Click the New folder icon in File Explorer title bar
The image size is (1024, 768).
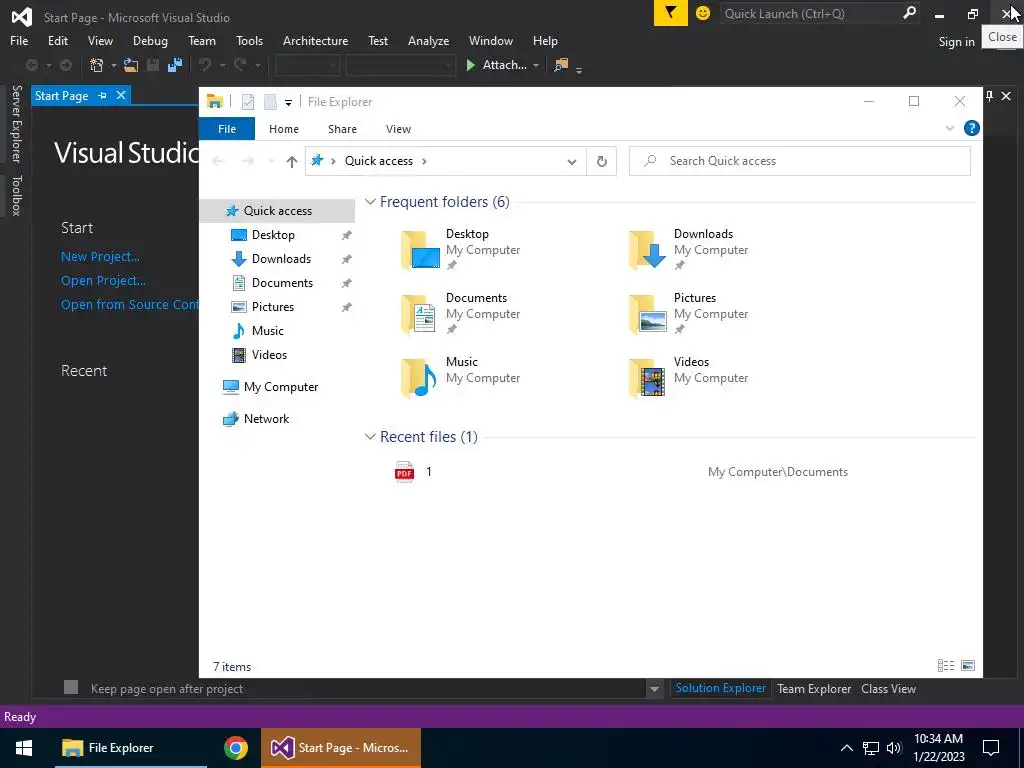[270, 102]
